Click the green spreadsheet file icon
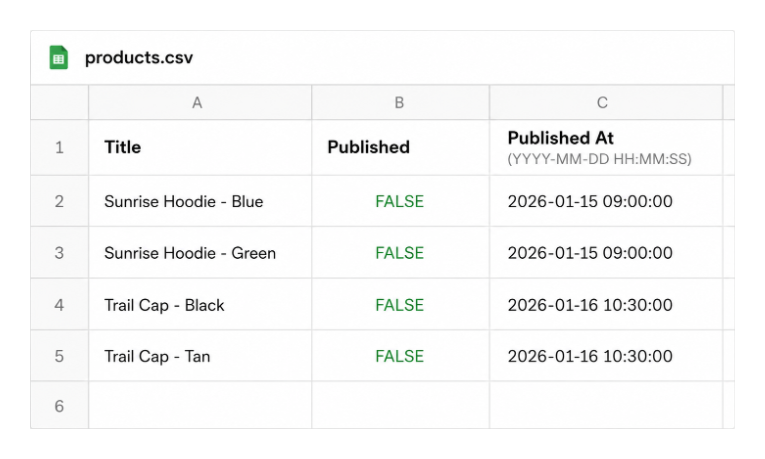Screen dimensions: 765x459 coord(59,58)
